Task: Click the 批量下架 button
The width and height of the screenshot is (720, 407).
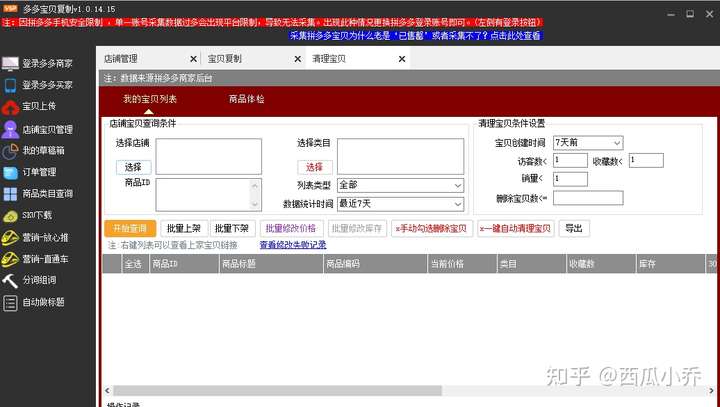Action: tap(232, 228)
